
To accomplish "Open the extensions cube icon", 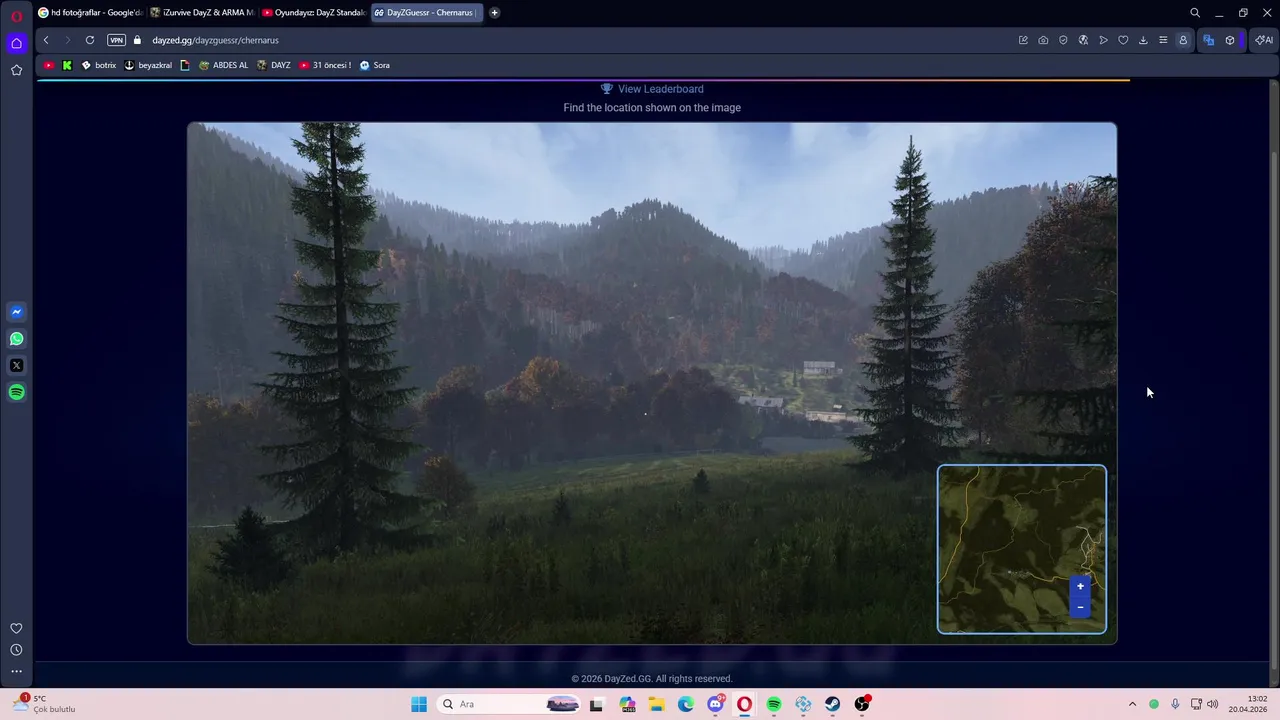I will pyautogui.click(x=1230, y=40).
